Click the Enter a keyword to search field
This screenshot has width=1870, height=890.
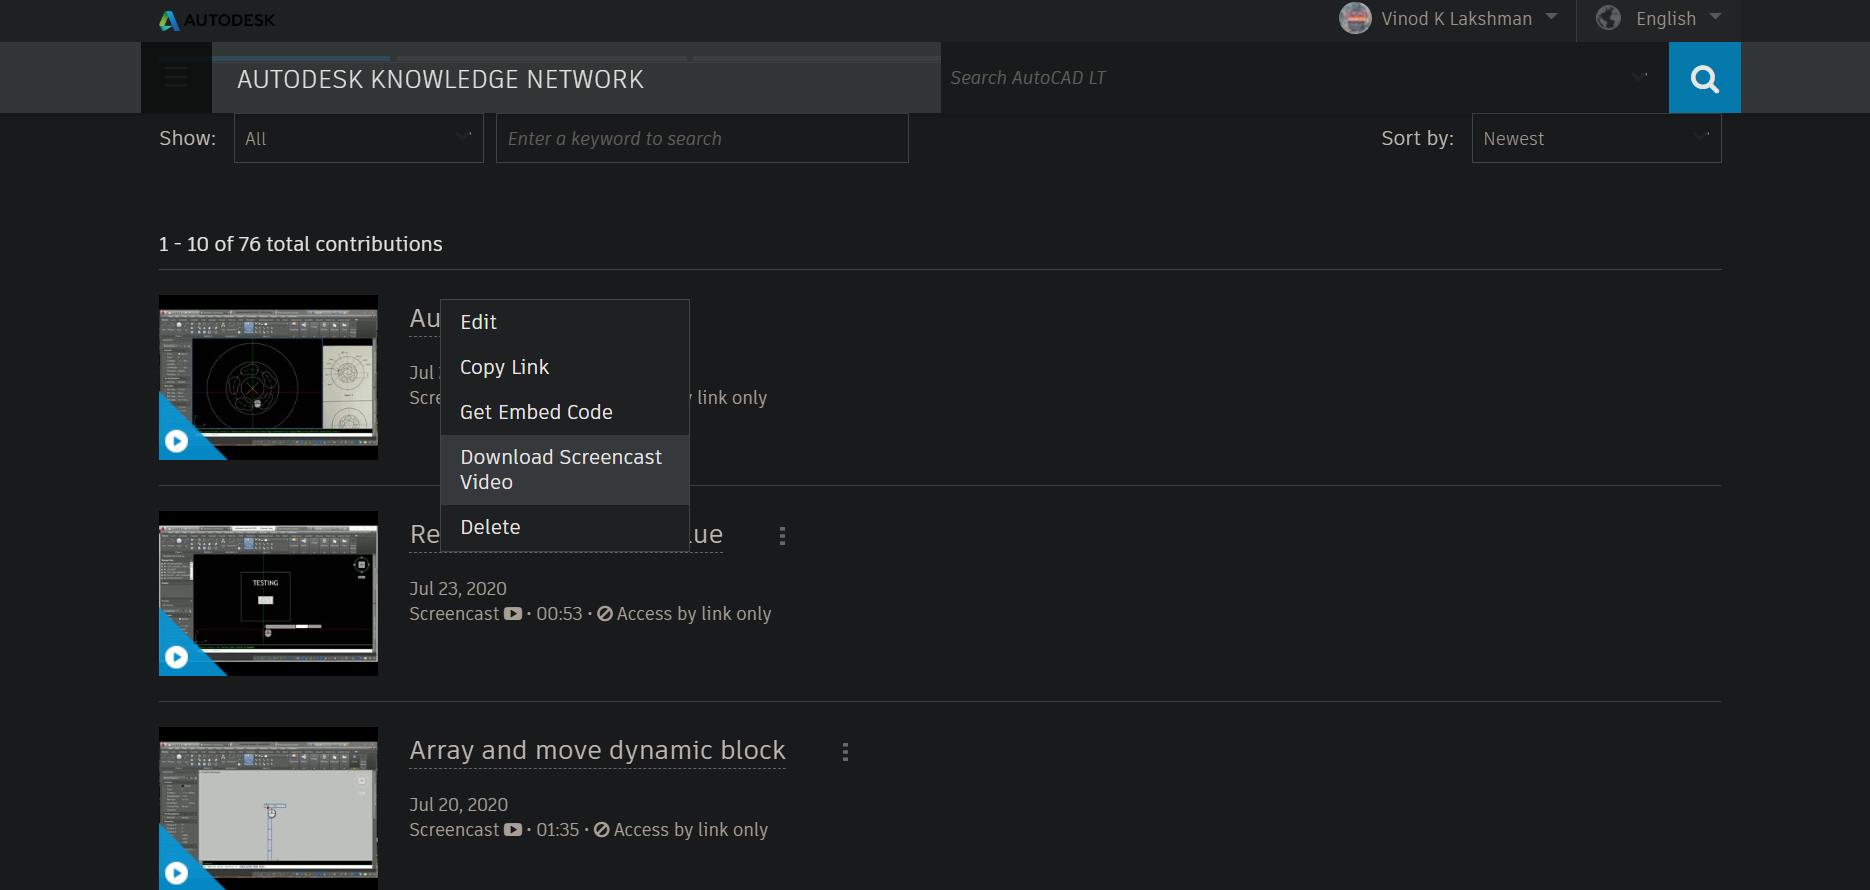pos(702,139)
